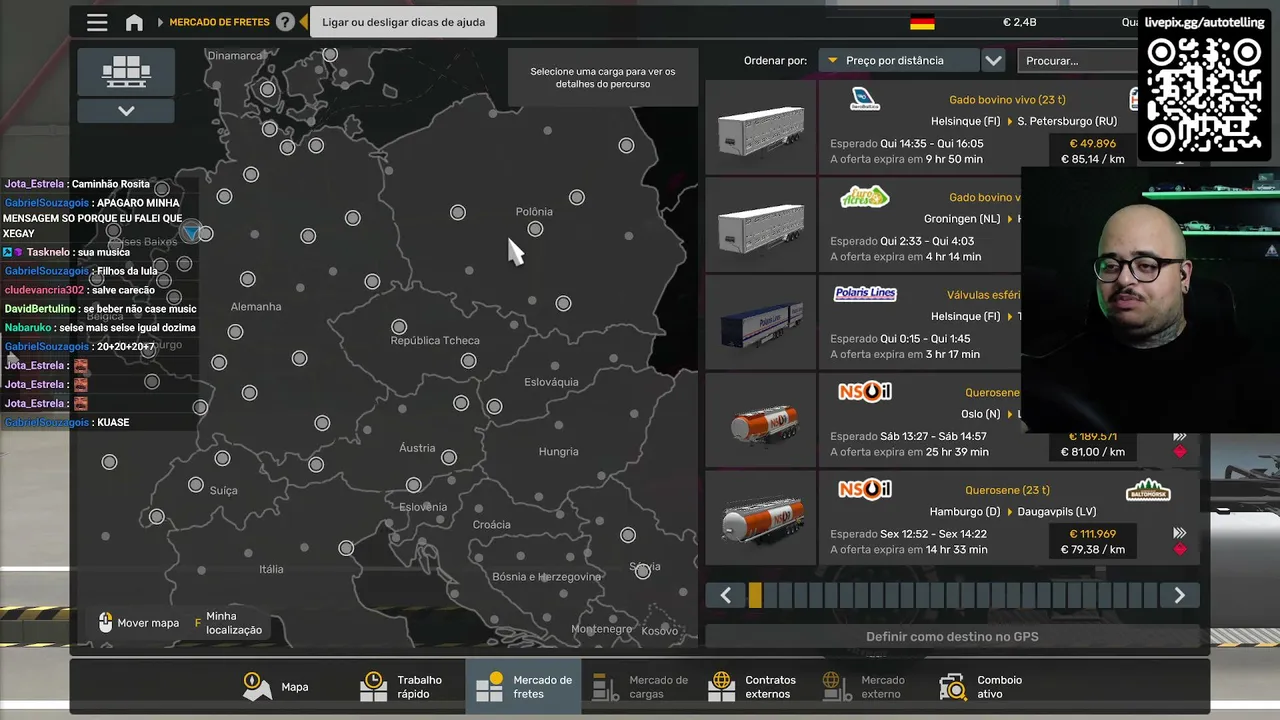The height and width of the screenshot is (720, 1280).
Task: Click the 'Mover mapa' mouse icon
Action: tap(106, 623)
